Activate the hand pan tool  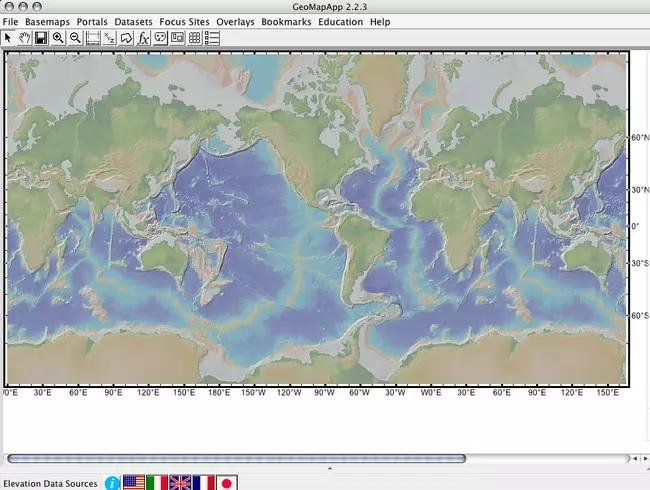24,38
